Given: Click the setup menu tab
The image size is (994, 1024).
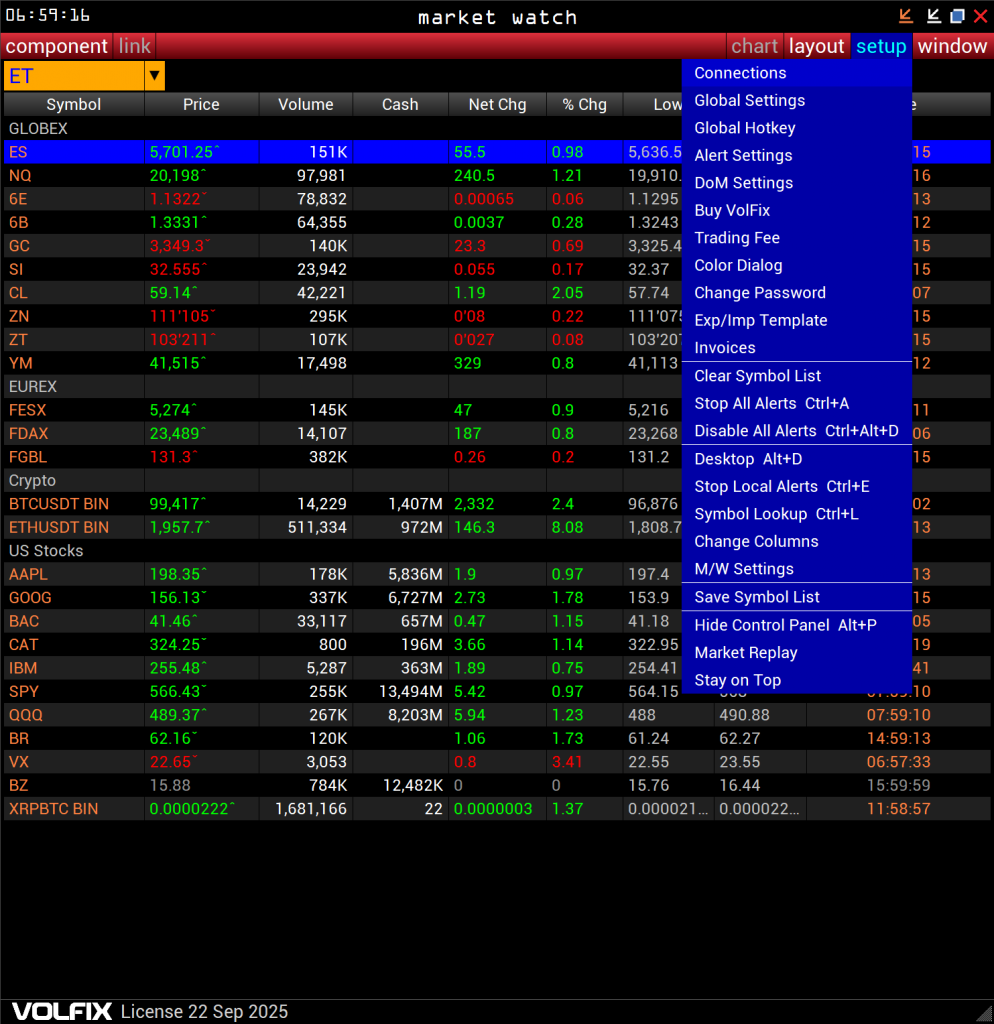Looking at the screenshot, I should tap(881, 46).
